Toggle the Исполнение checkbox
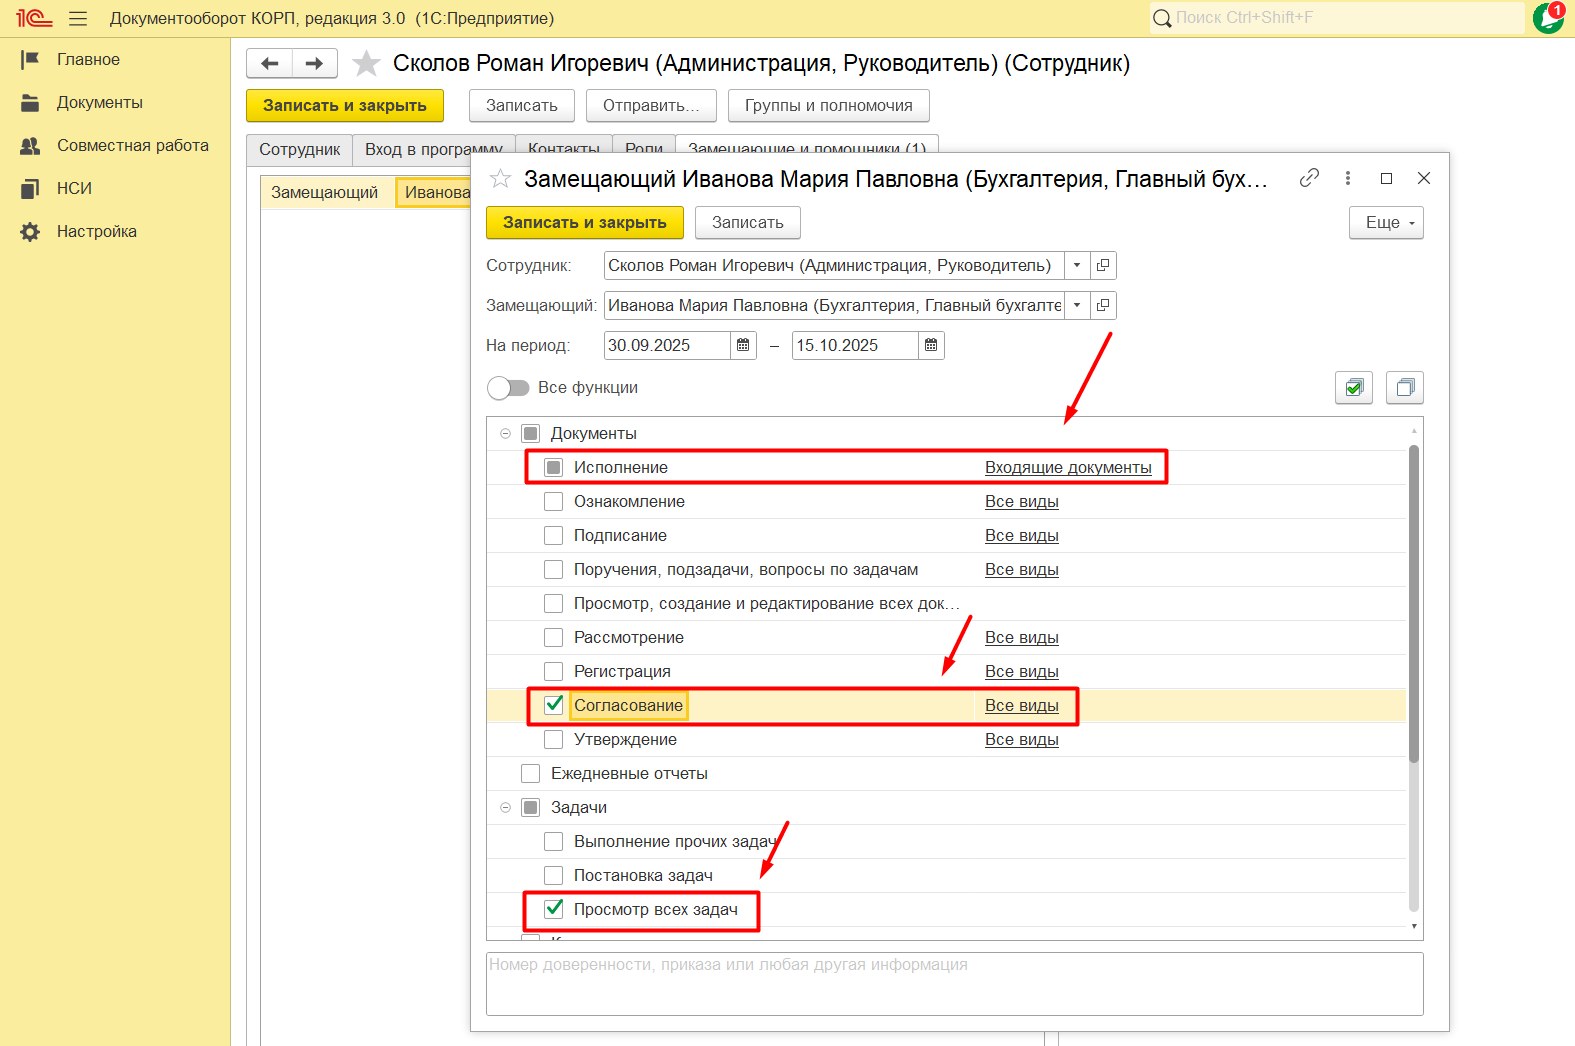Screen dimensions: 1575x1046 point(554,467)
